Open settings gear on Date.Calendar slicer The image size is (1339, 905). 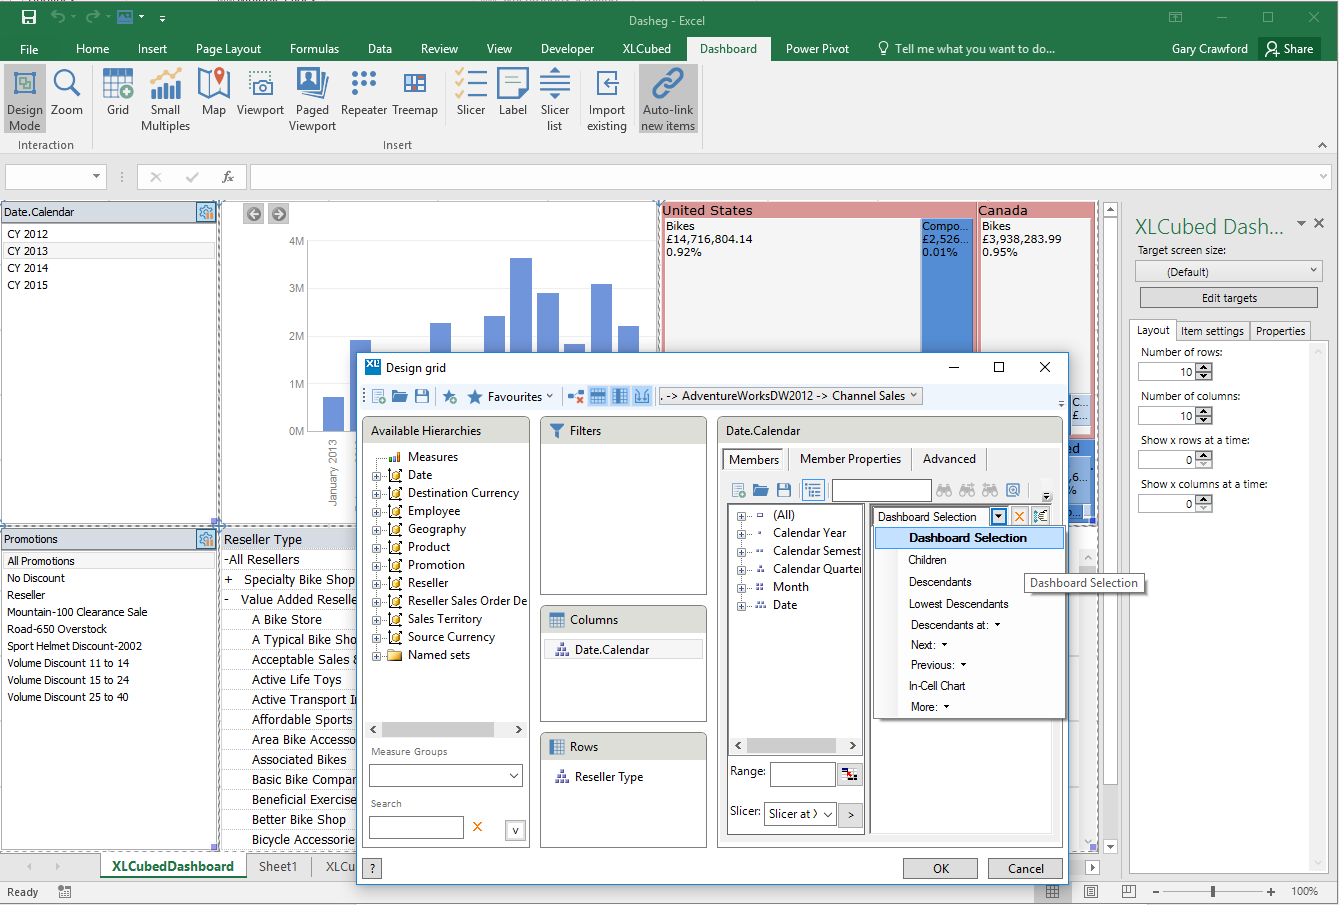[x=206, y=212]
